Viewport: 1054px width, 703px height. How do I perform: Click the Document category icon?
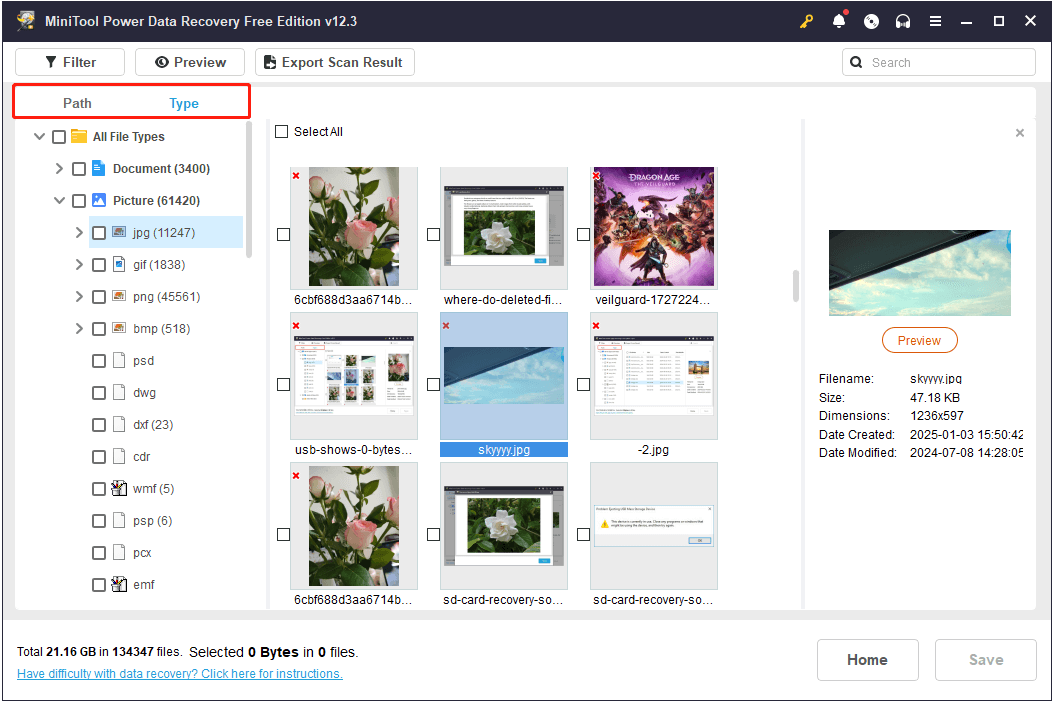click(99, 168)
